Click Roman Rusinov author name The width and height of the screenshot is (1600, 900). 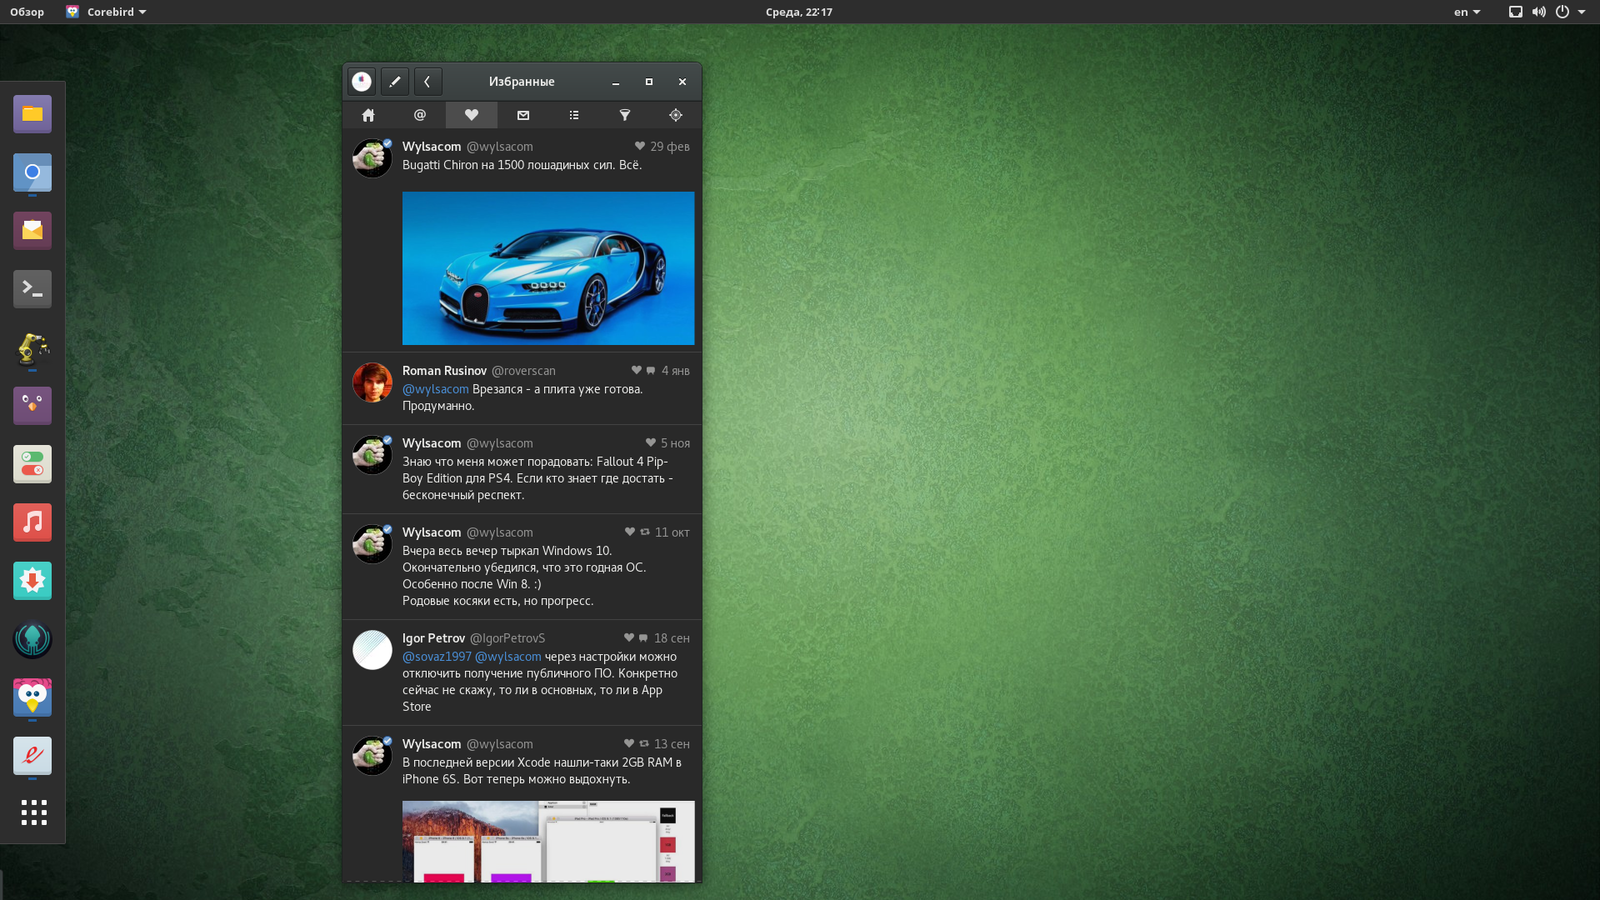click(444, 371)
